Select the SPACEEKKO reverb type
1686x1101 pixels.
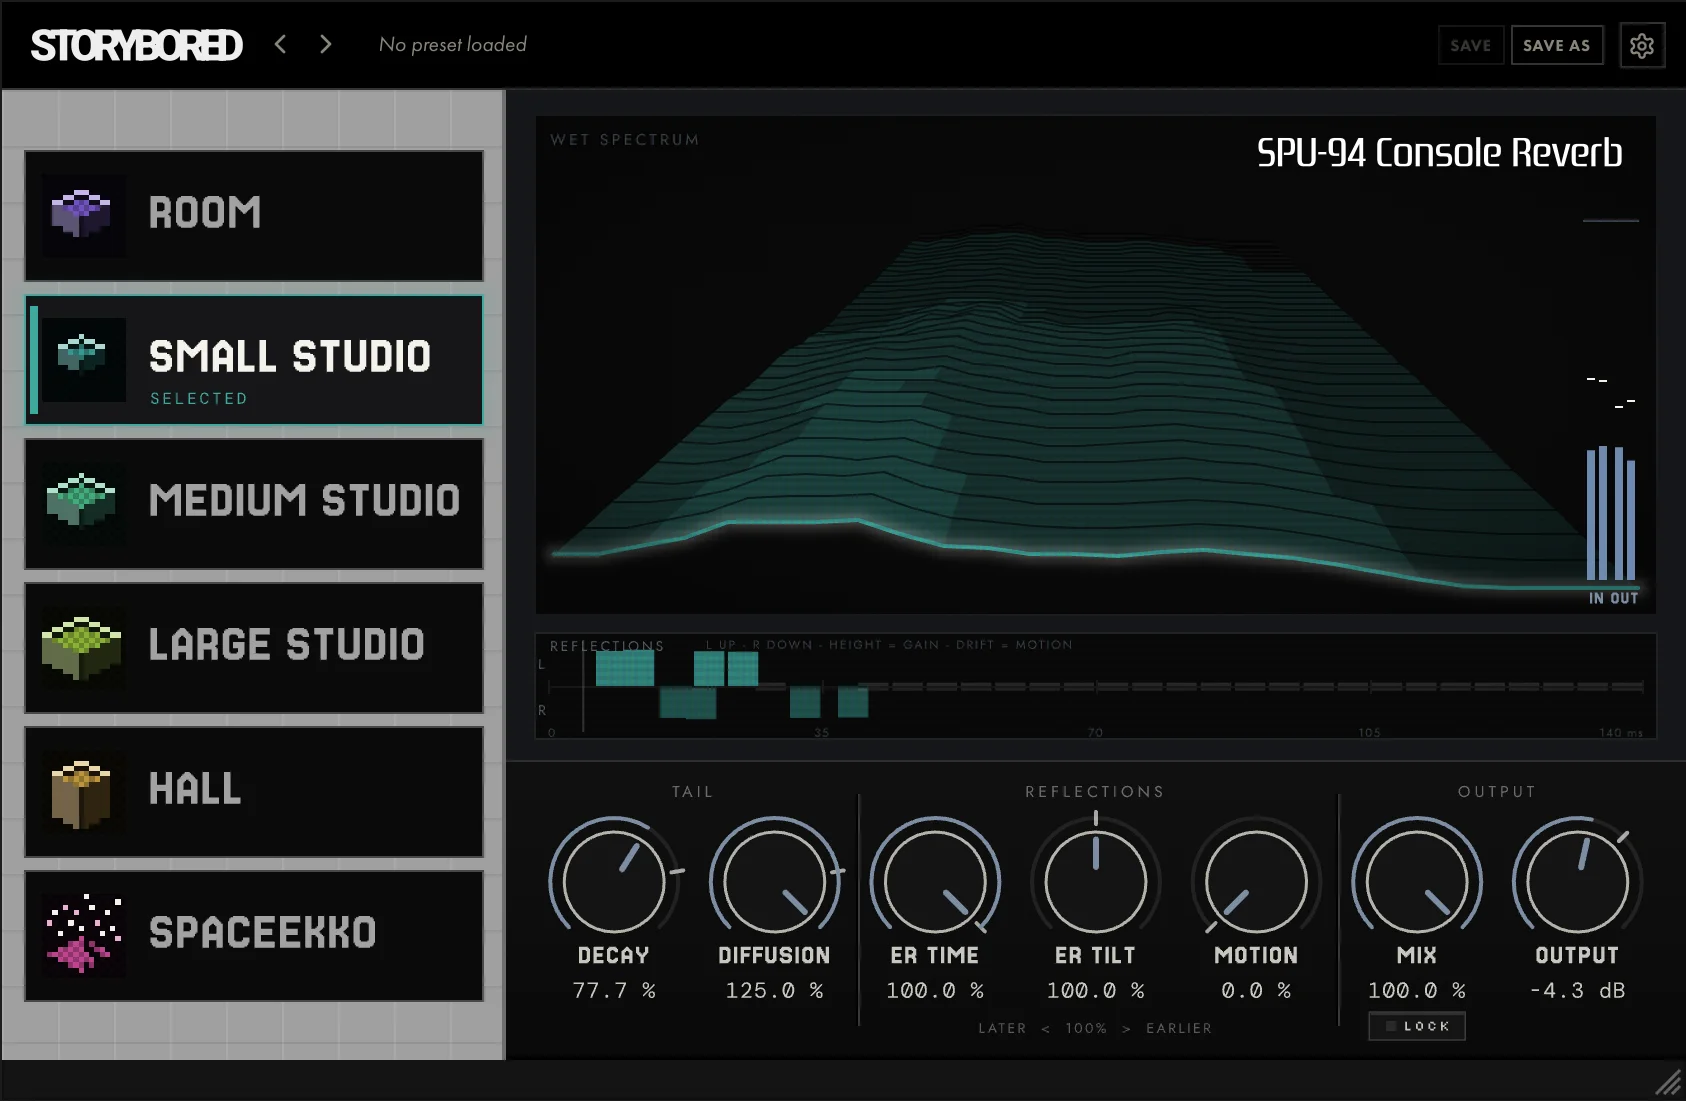click(x=254, y=936)
